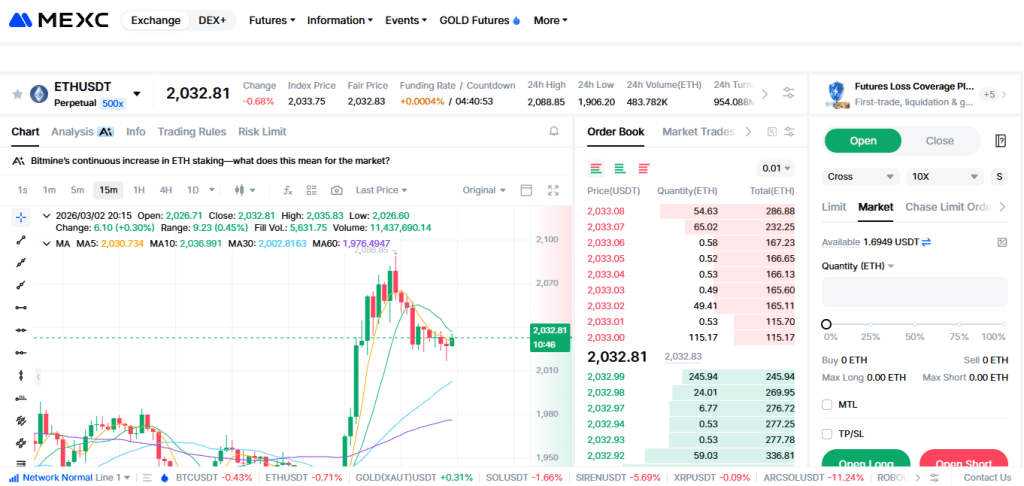
Task: Open the ETHUSDT pair selector dropdown
Action: (137, 93)
